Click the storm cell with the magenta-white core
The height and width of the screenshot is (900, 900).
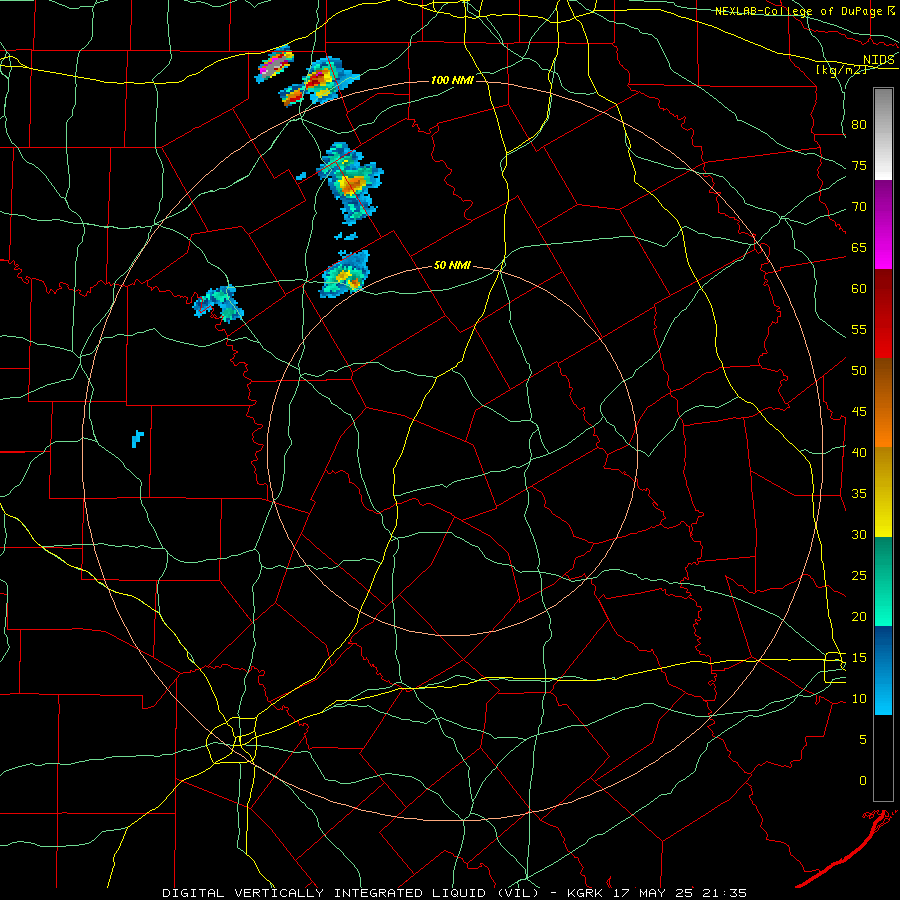(x=274, y=63)
